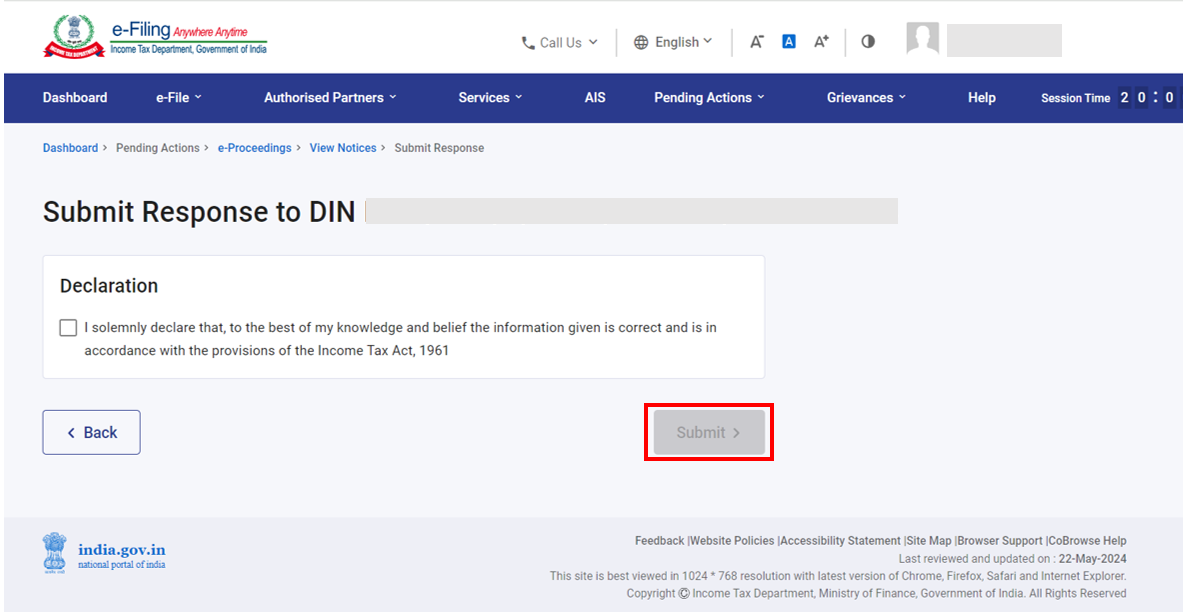Open the Help menu item
Screen dimensions: 1183x612
(x=981, y=98)
